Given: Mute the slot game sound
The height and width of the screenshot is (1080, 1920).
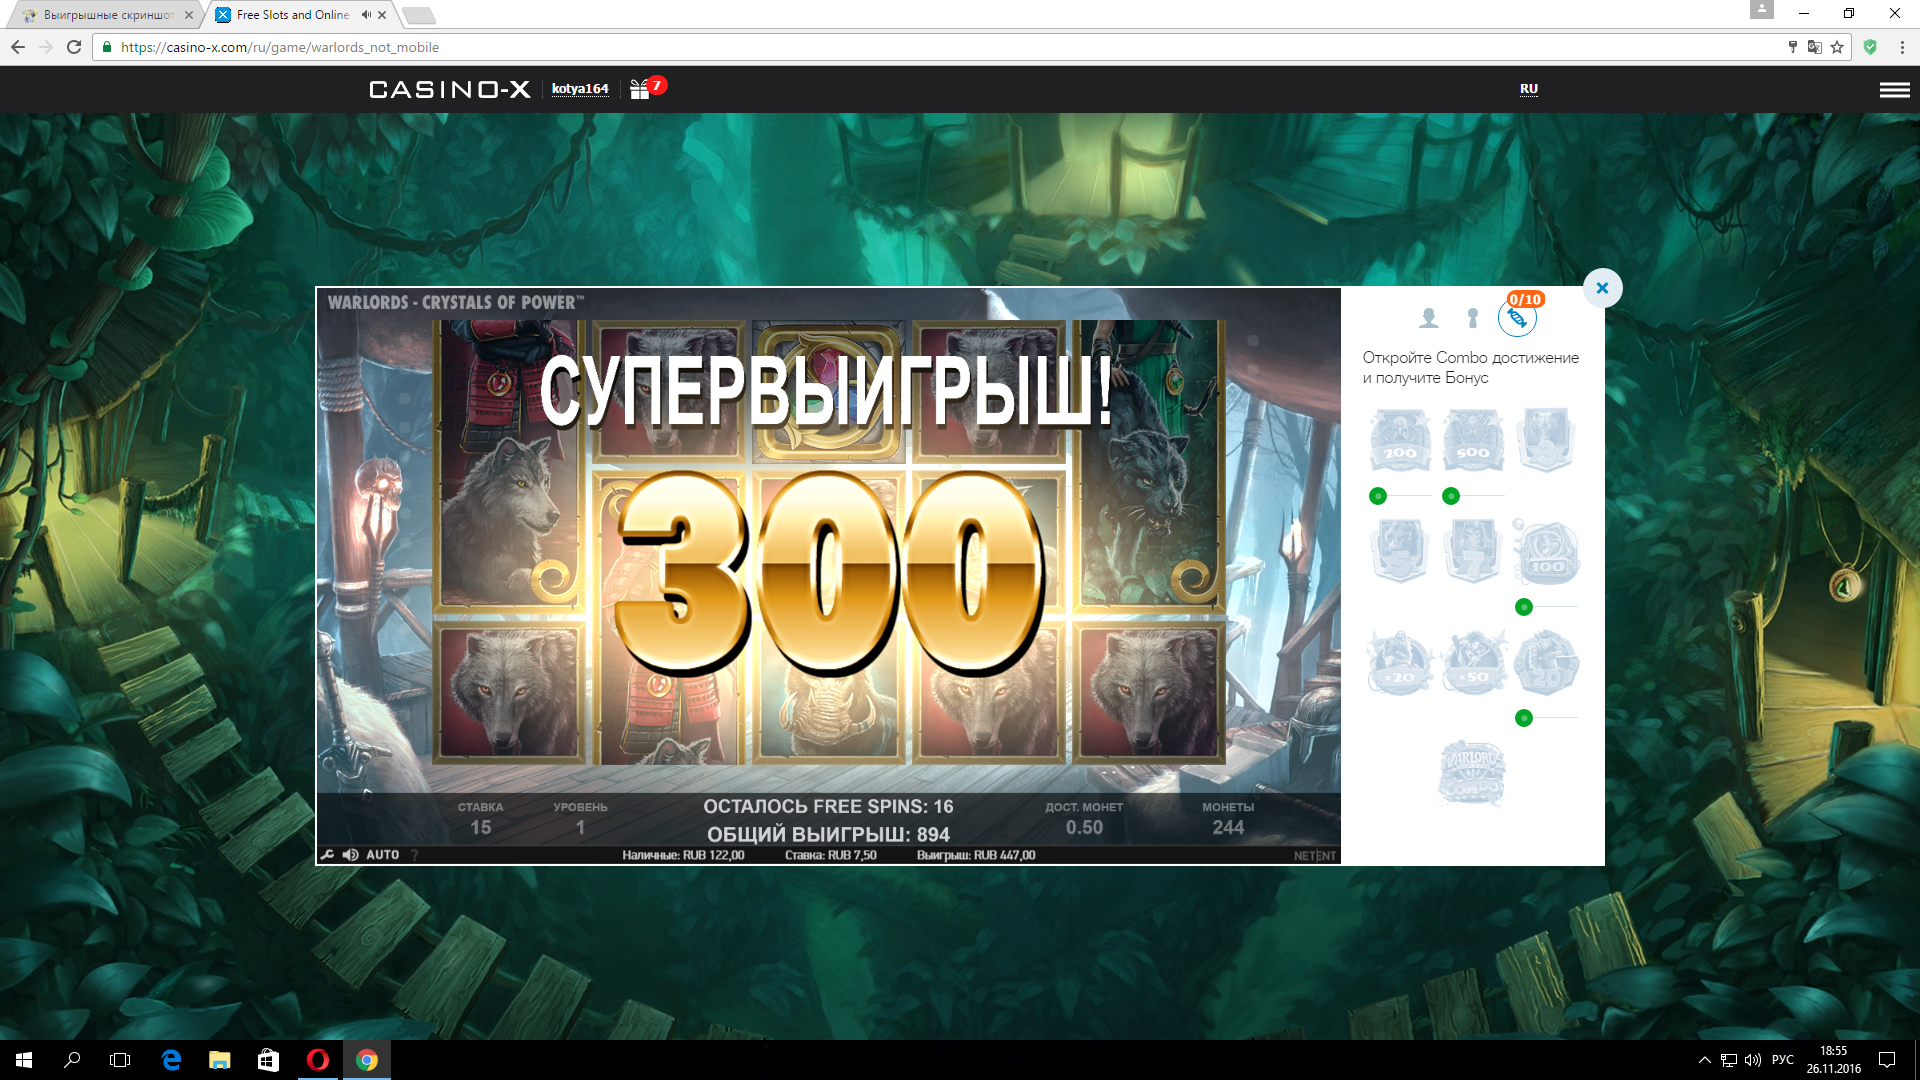Looking at the screenshot, I should click(350, 855).
